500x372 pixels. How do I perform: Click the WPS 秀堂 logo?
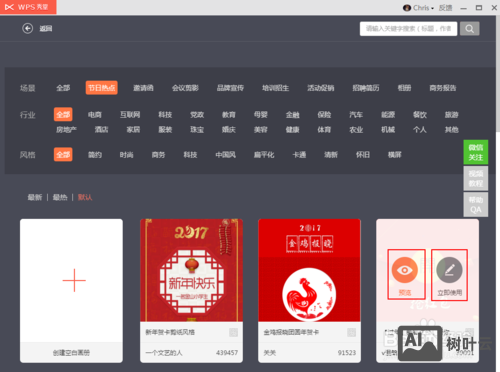28,7
